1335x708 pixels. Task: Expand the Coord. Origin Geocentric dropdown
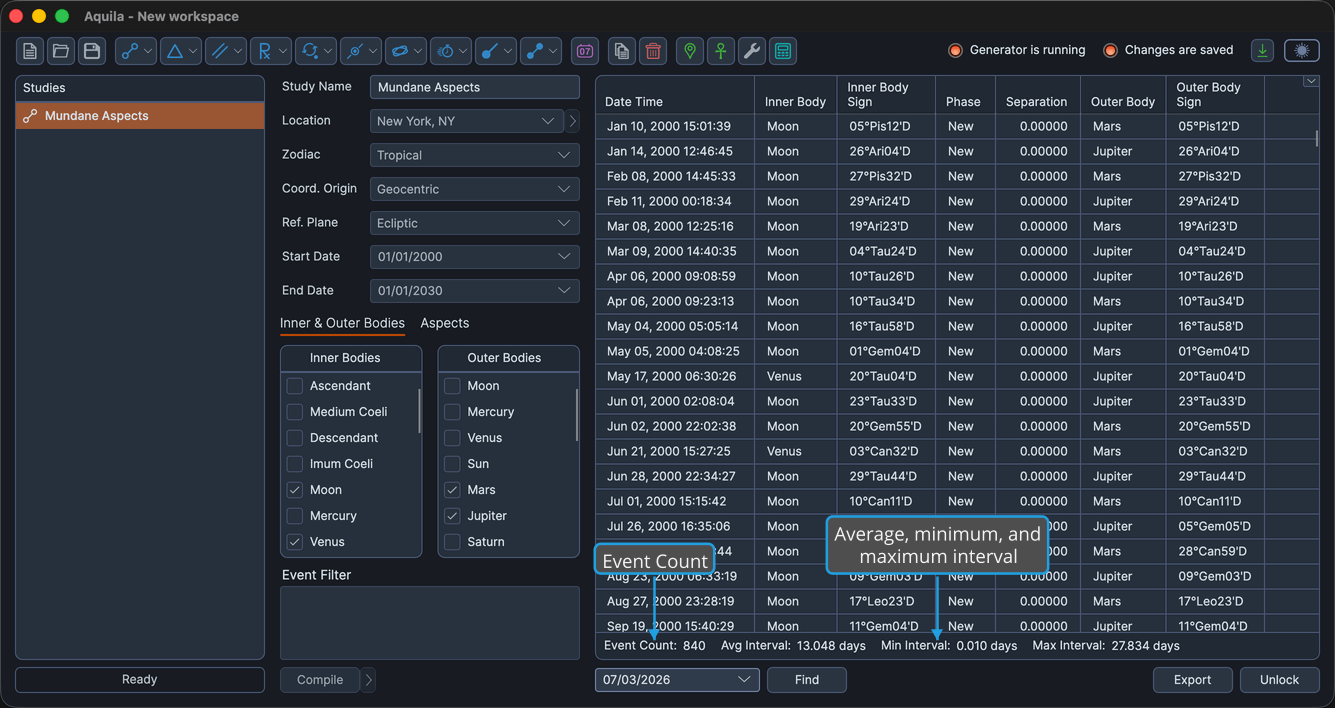(x=474, y=189)
